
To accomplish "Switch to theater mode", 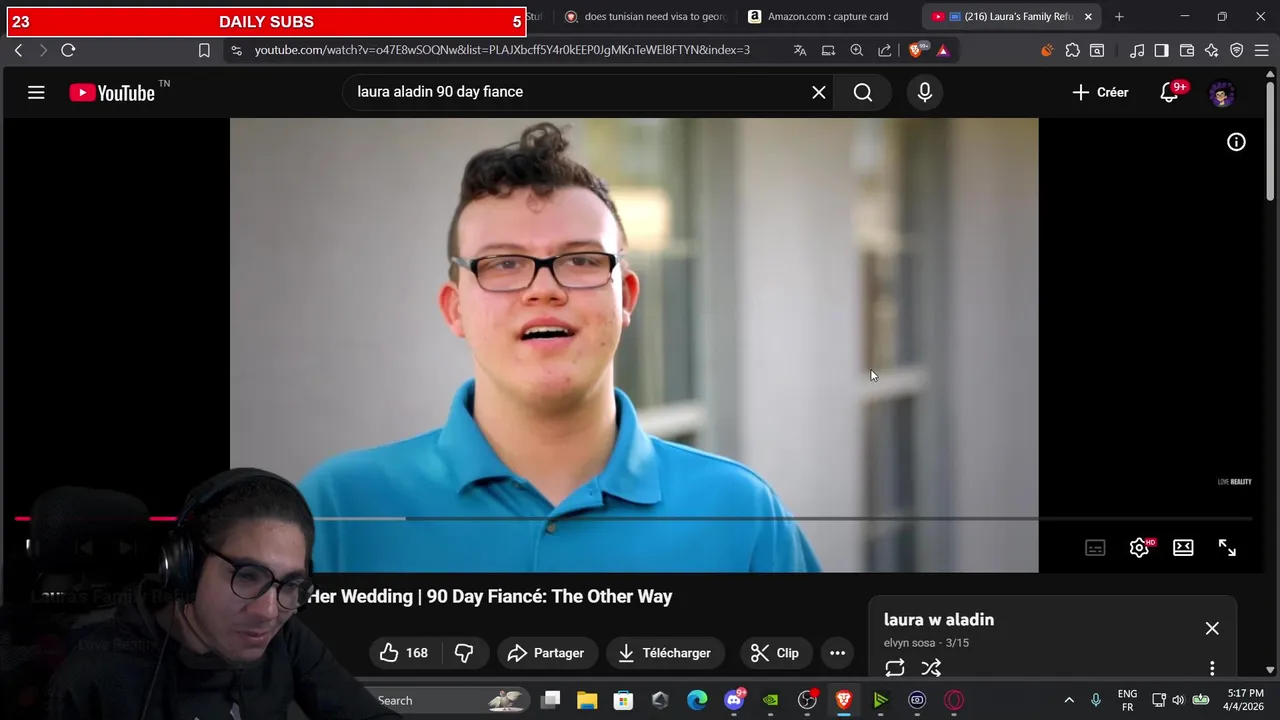I will click(1183, 547).
